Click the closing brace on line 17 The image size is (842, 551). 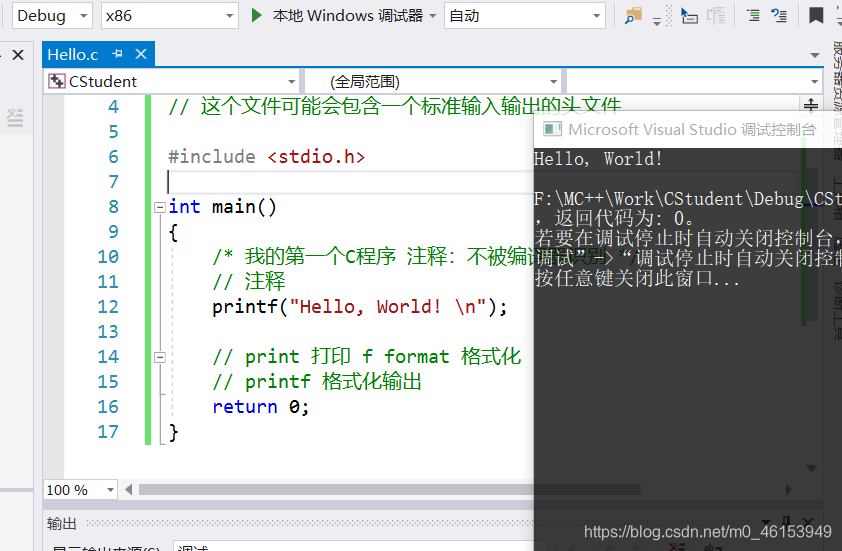(x=173, y=433)
